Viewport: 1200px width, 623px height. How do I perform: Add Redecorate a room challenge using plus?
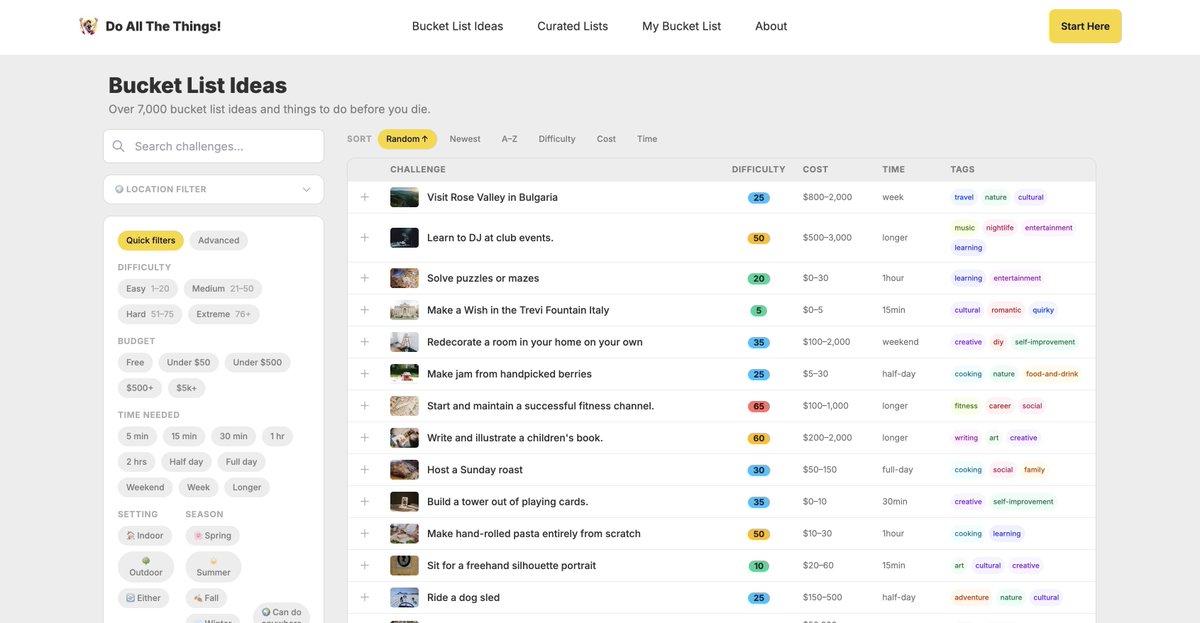365,342
